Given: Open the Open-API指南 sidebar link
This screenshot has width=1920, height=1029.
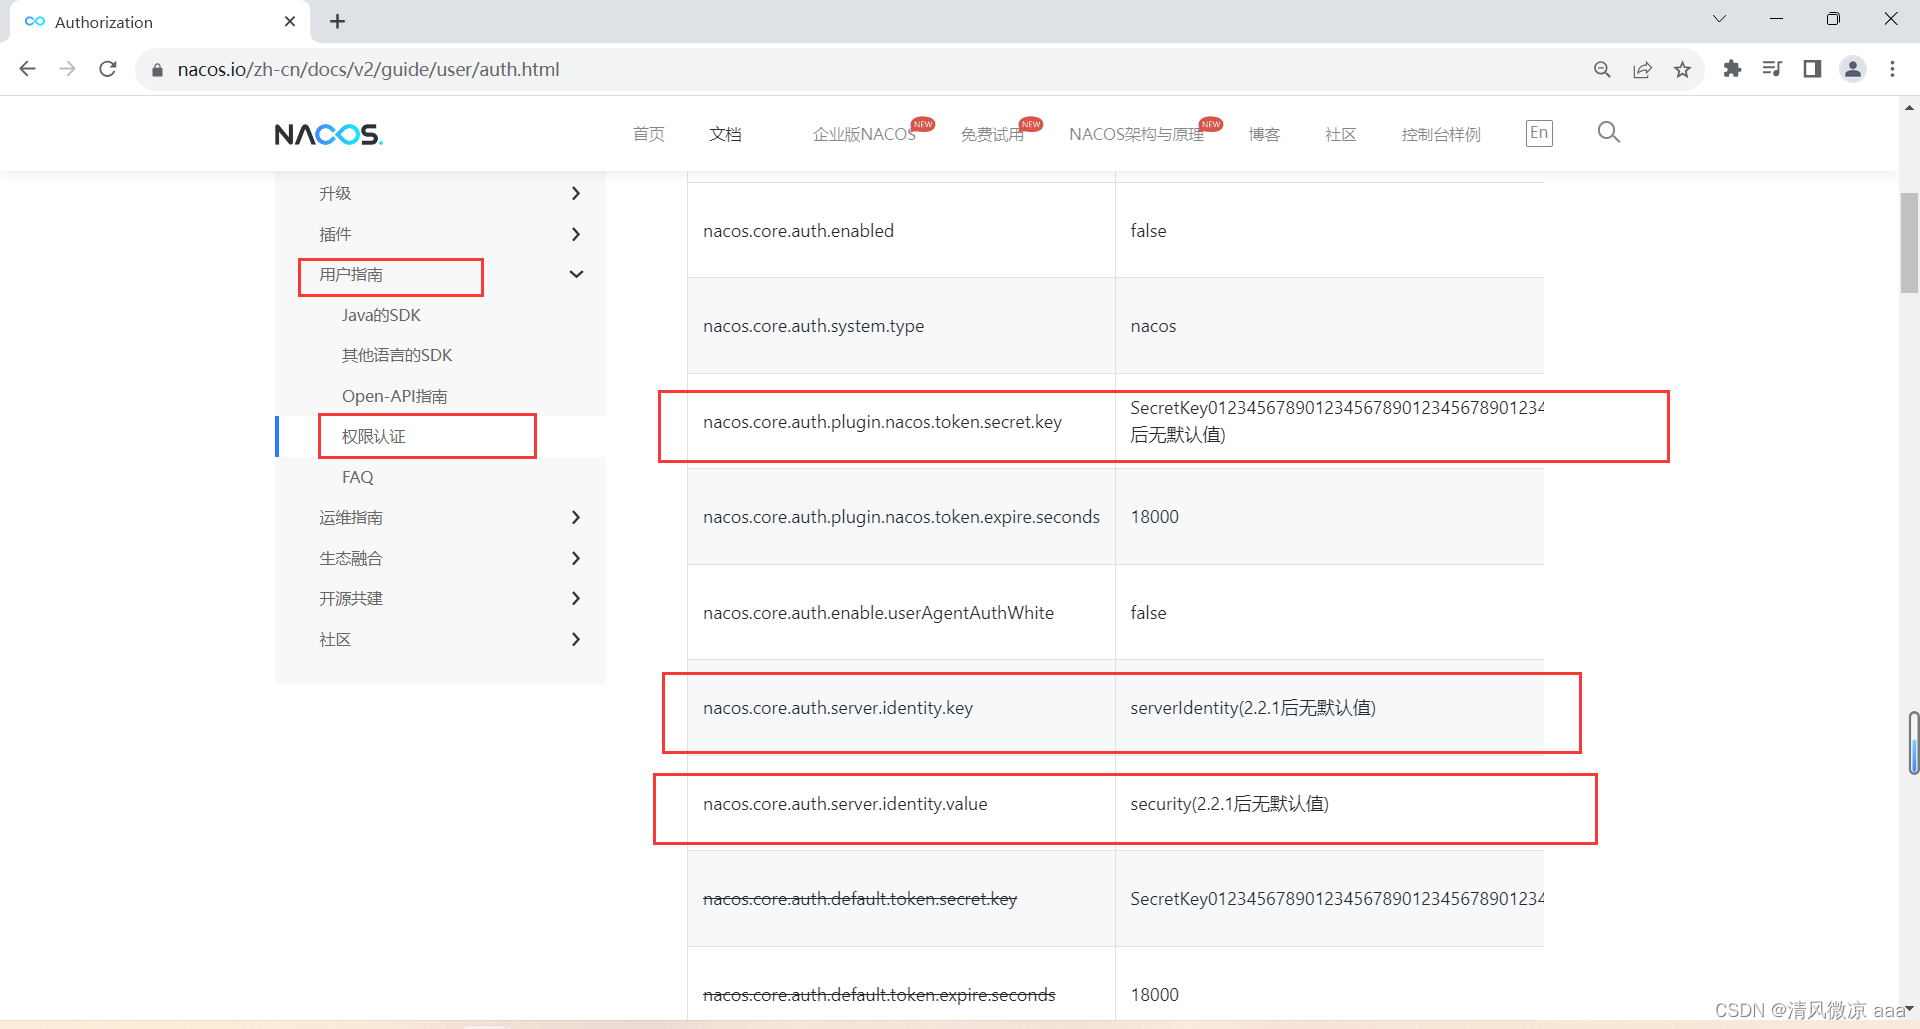Looking at the screenshot, I should click(394, 396).
